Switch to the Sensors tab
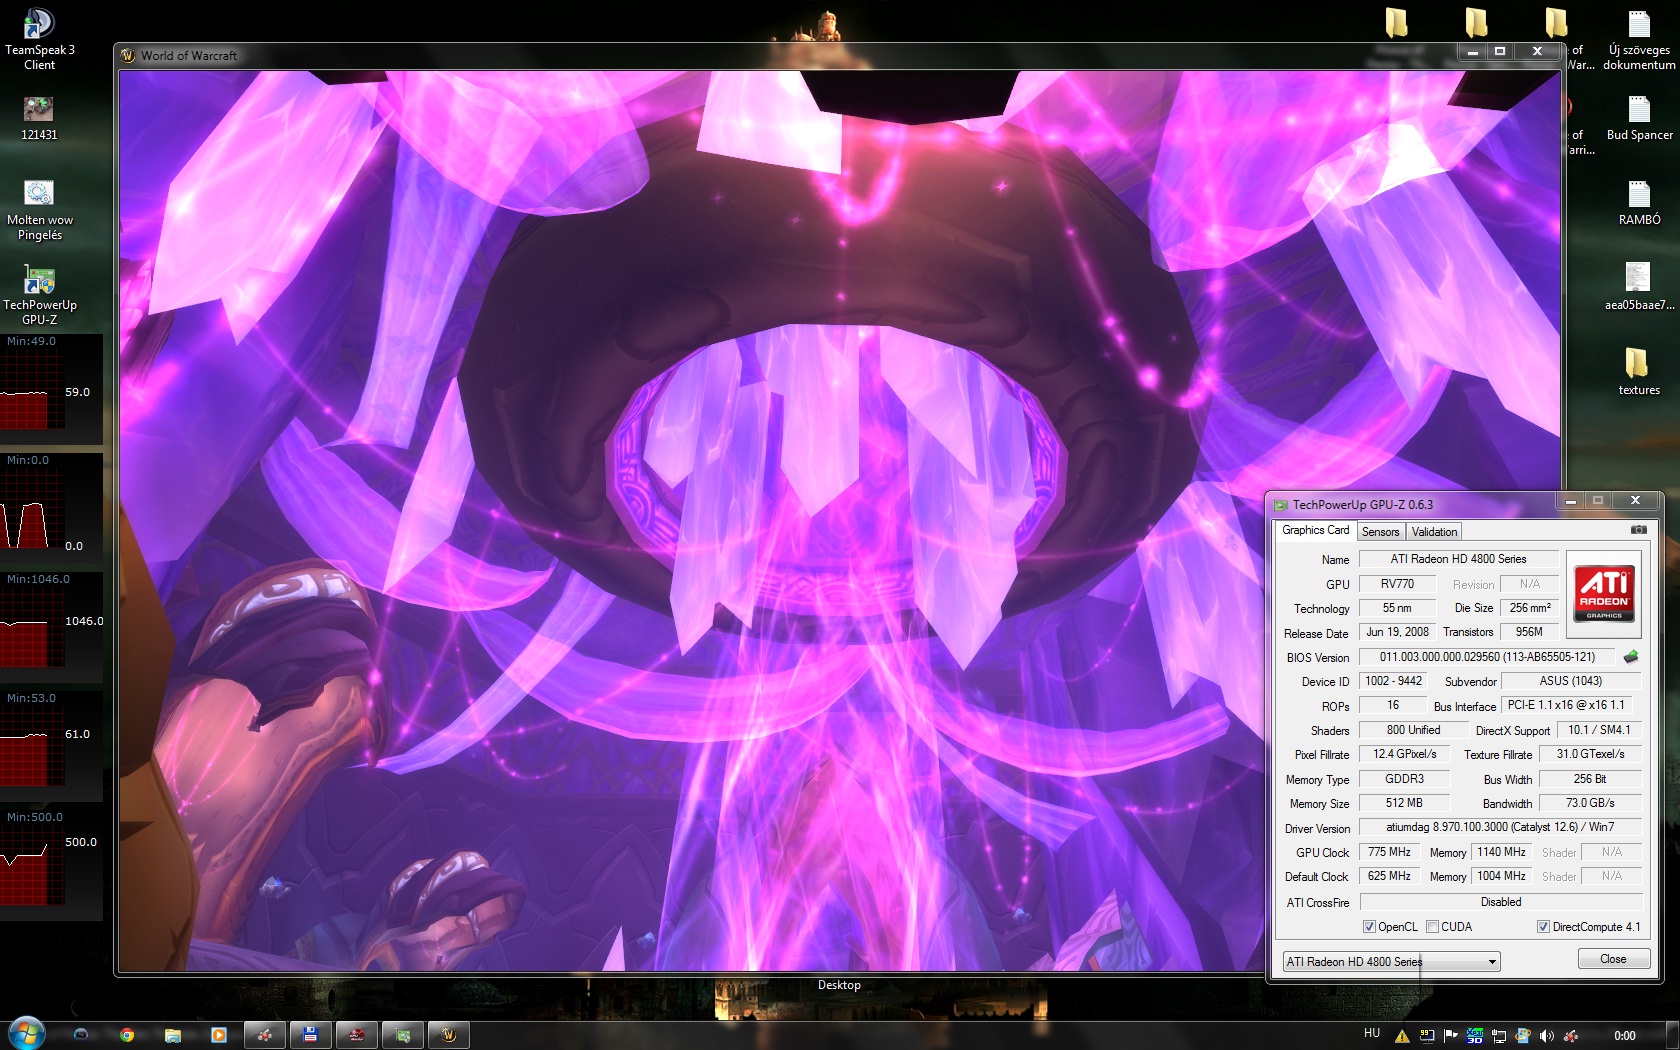The width and height of the screenshot is (1680, 1050). pos(1380,532)
